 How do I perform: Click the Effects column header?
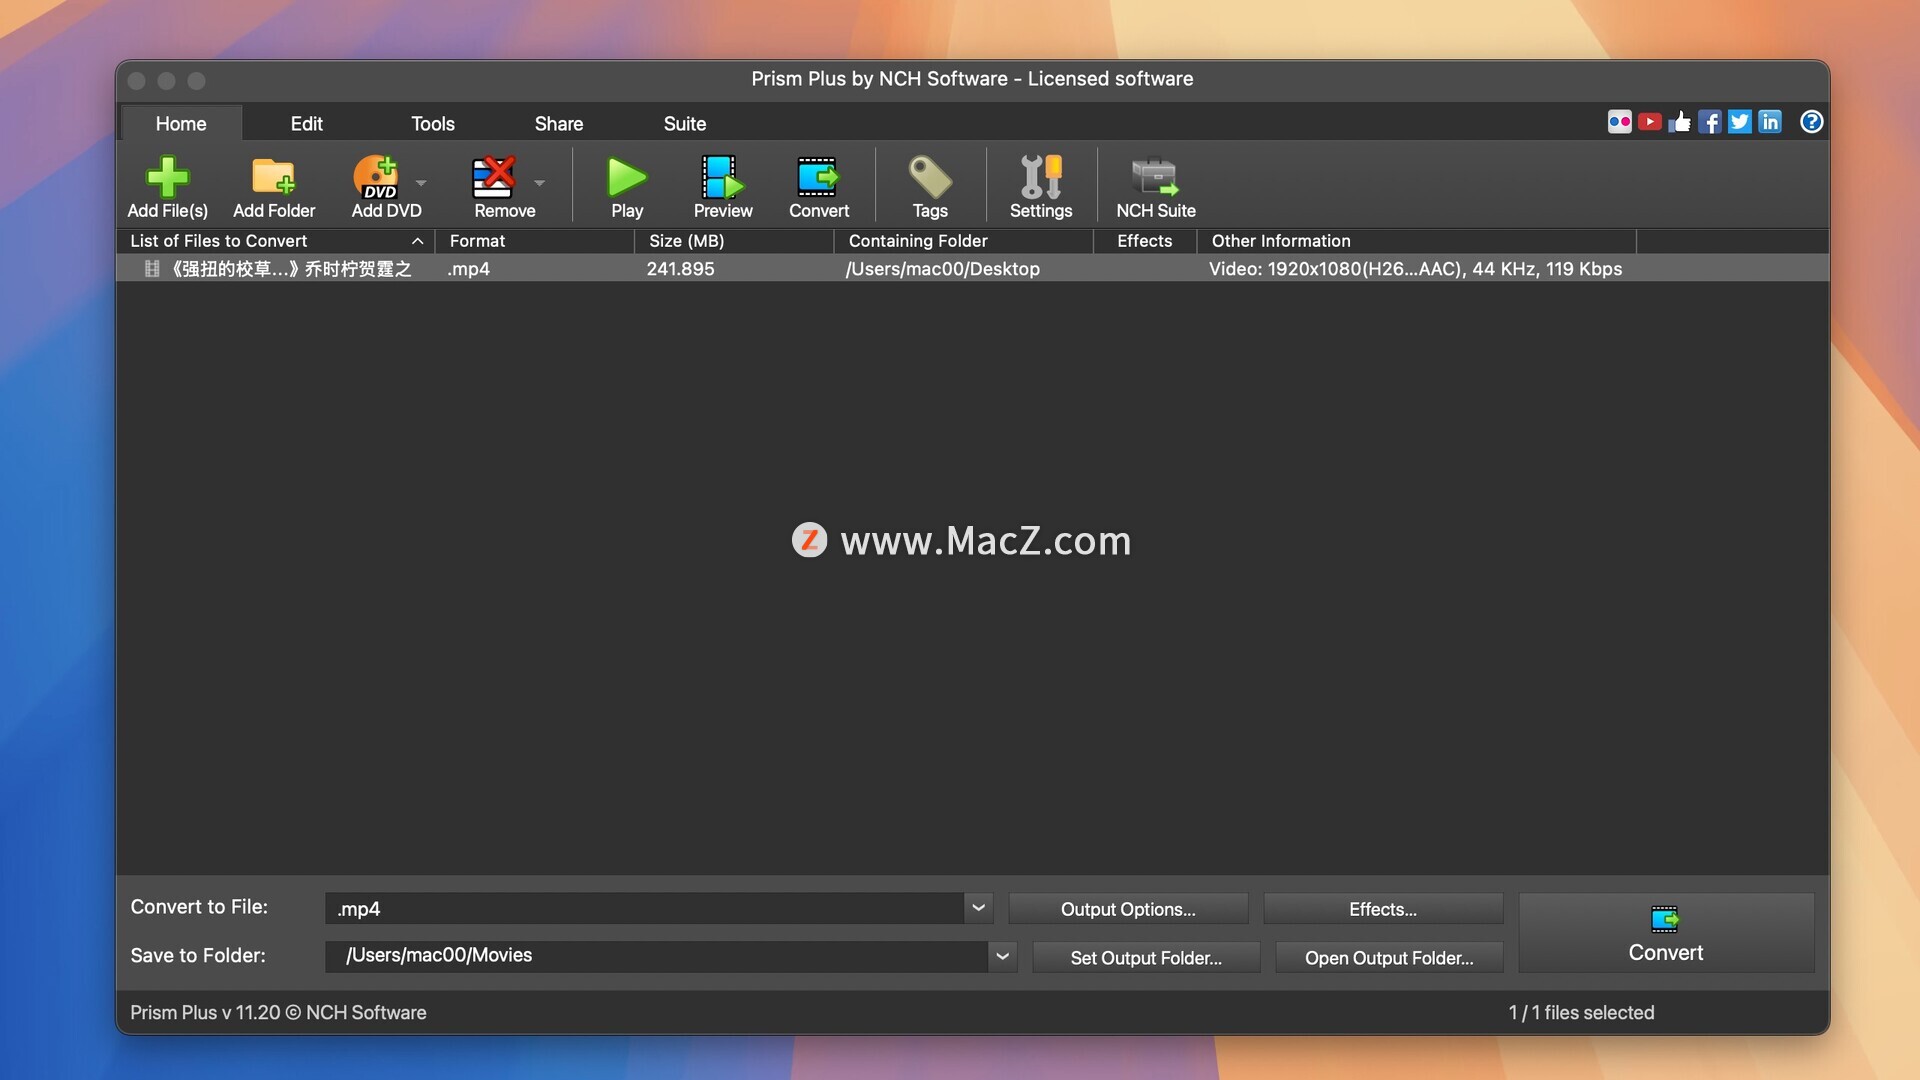pos(1145,241)
